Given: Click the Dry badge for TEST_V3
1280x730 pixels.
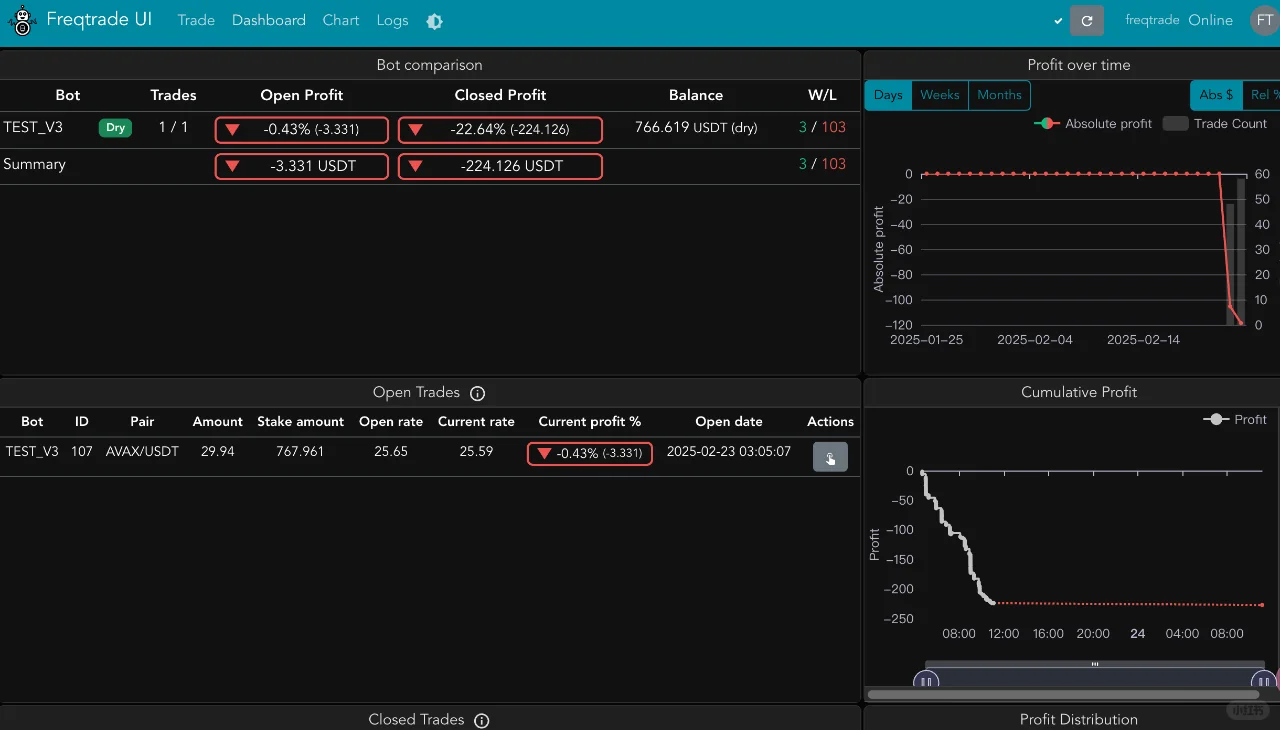Looking at the screenshot, I should pyautogui.click(x=115, y=128).
